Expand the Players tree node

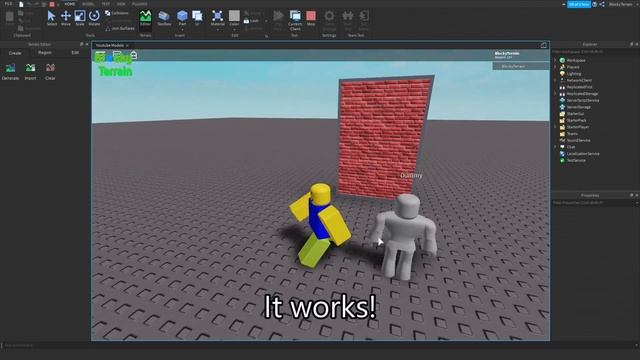[555, 67]
